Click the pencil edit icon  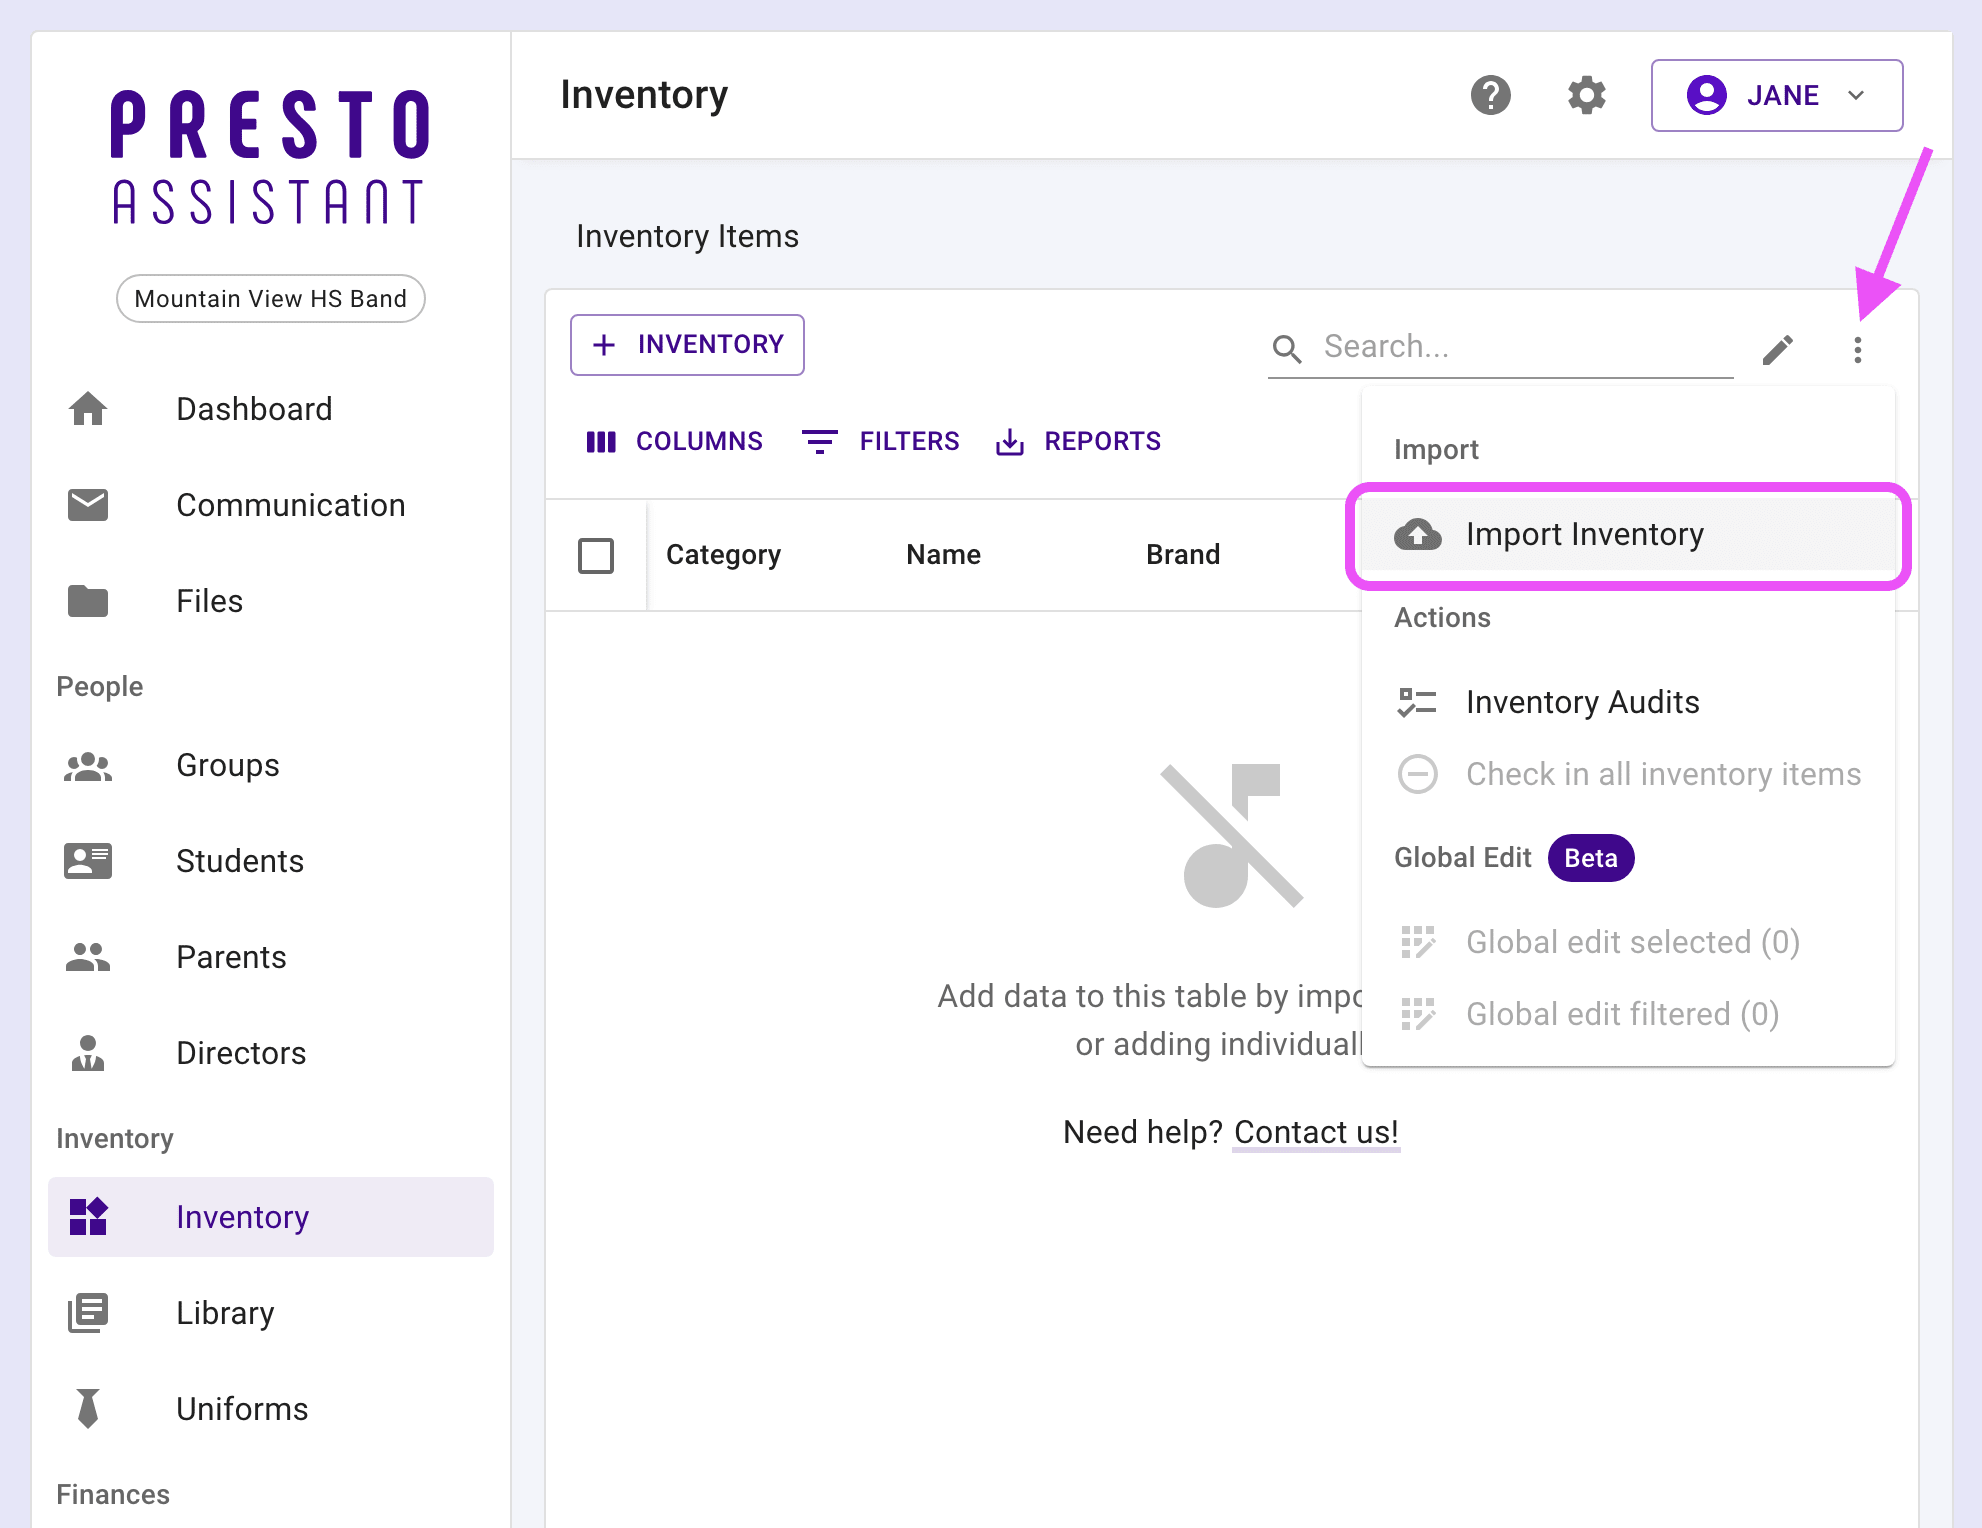1777,349
